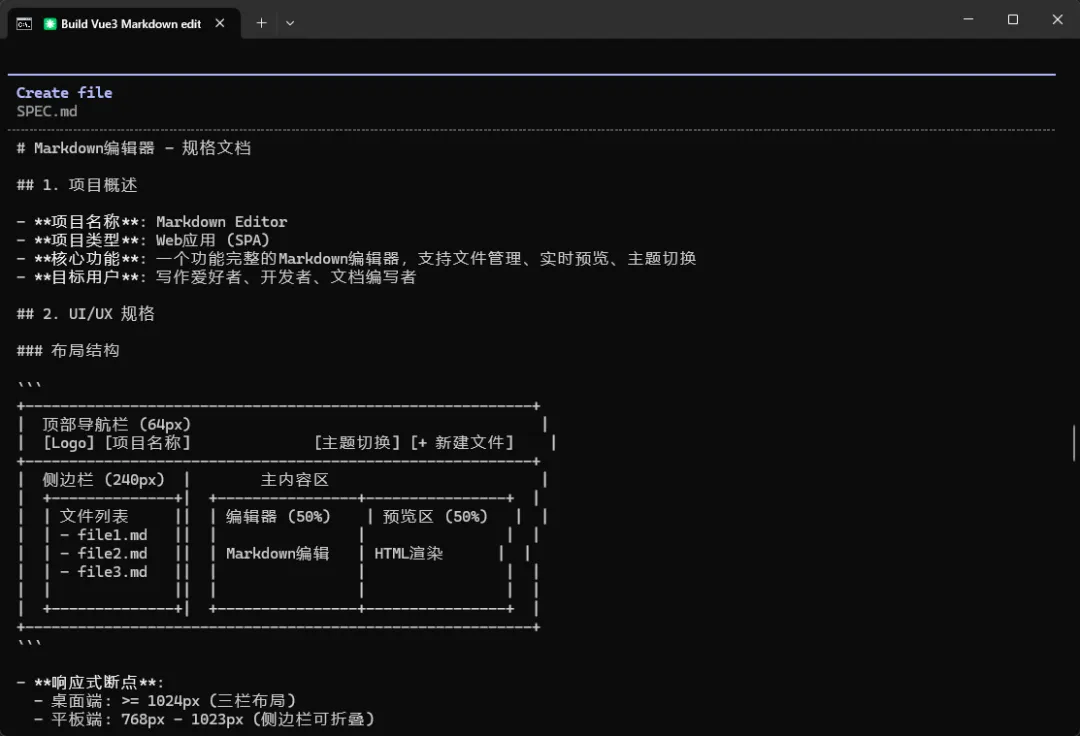The image size is (1080, 736).
Task: Click the vertical scrollbar thumb
Action: pos(1074,443)
